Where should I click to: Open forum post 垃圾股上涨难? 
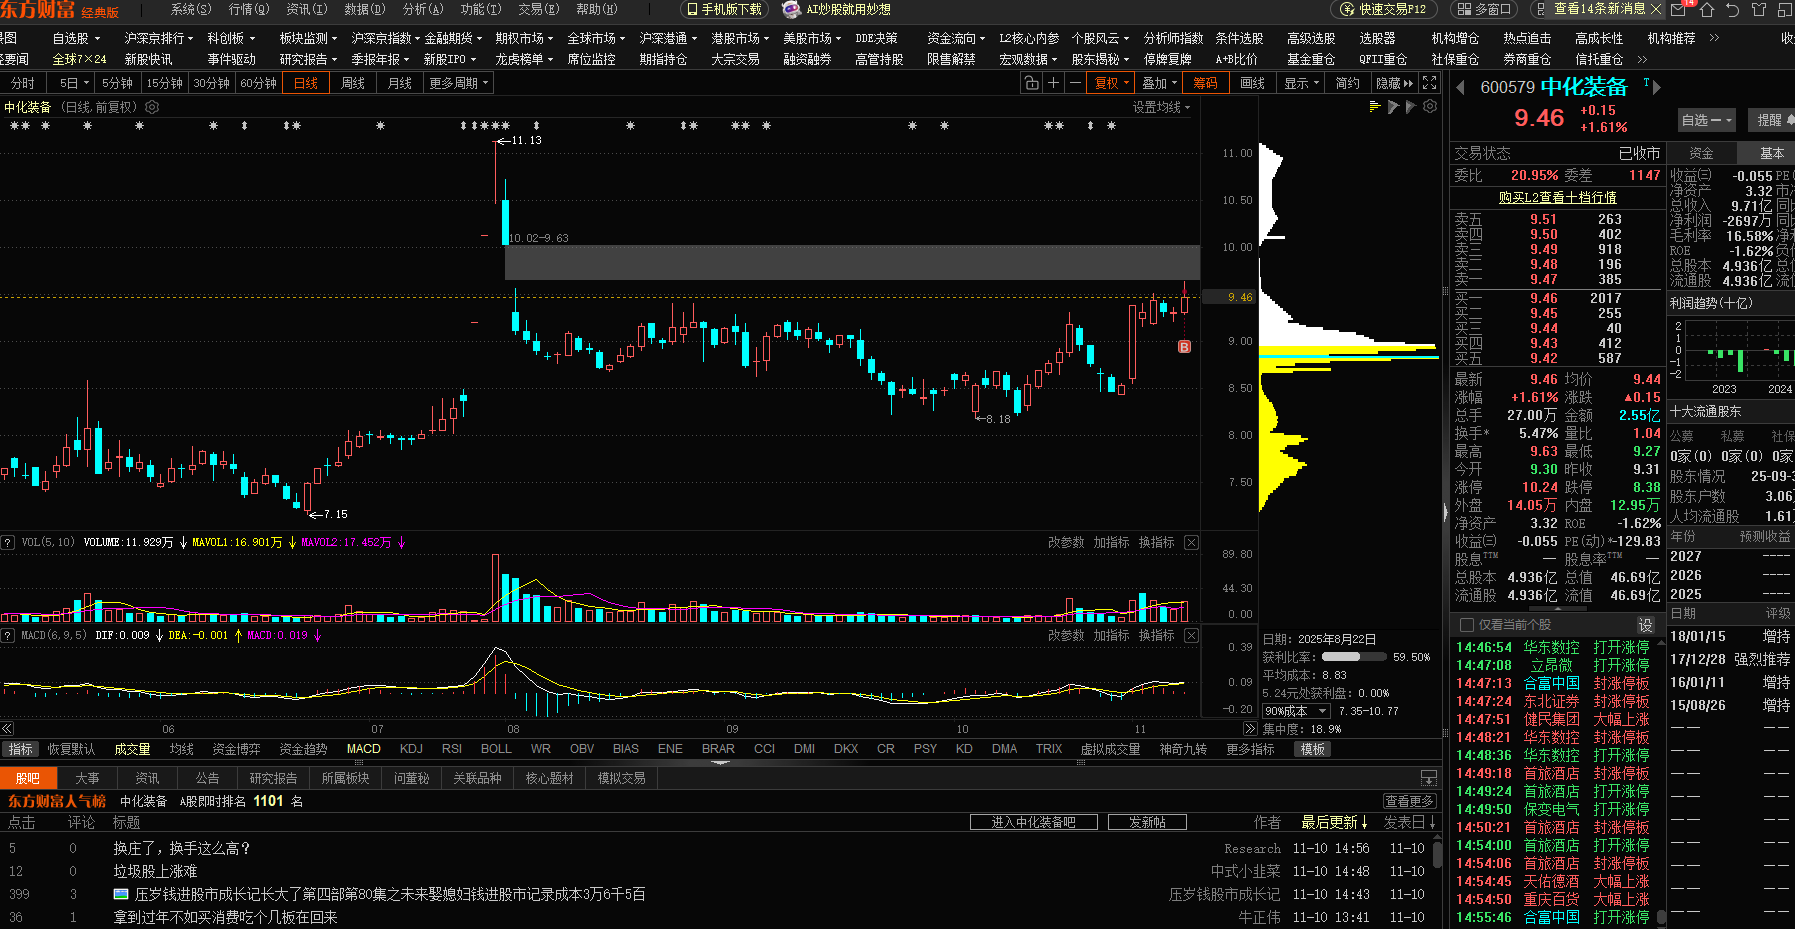tap(155, 871)
